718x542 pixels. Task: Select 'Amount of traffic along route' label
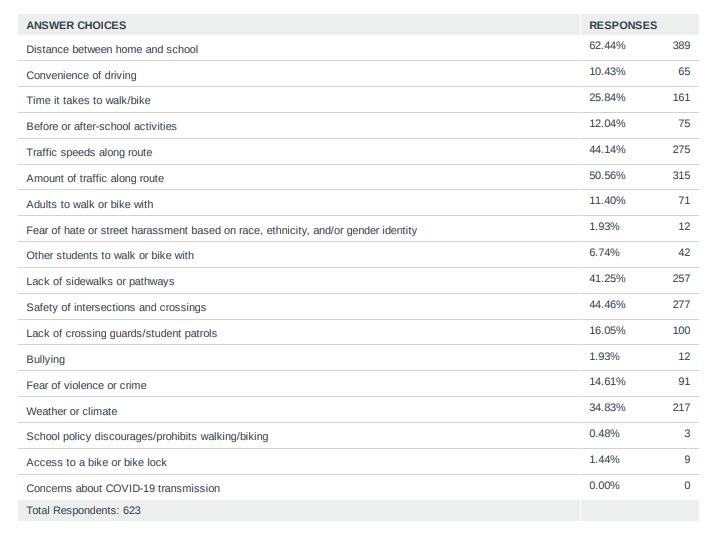(x=95, y=178)
